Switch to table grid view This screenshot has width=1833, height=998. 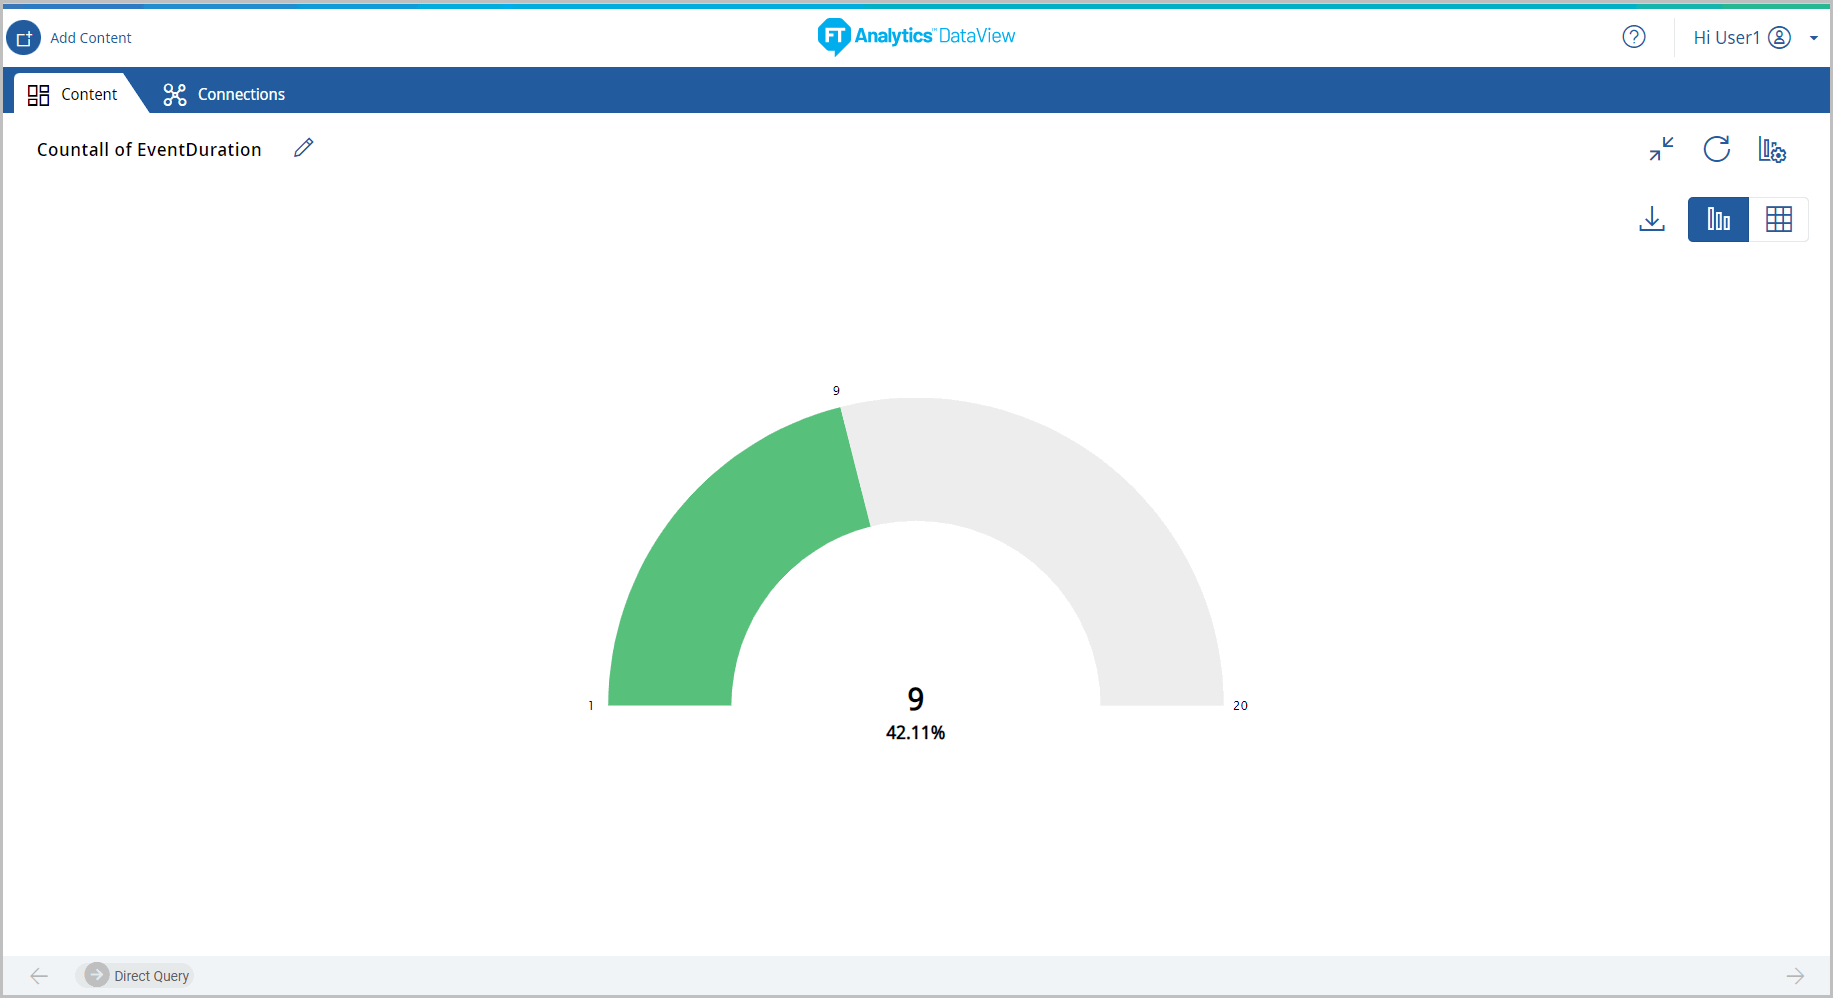click(x=1778, y=219)
